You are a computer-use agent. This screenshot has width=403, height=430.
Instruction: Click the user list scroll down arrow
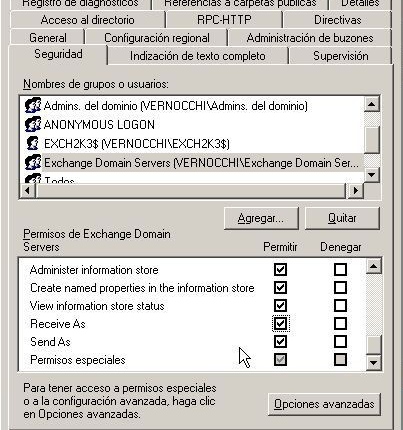[x=371, y=174]
